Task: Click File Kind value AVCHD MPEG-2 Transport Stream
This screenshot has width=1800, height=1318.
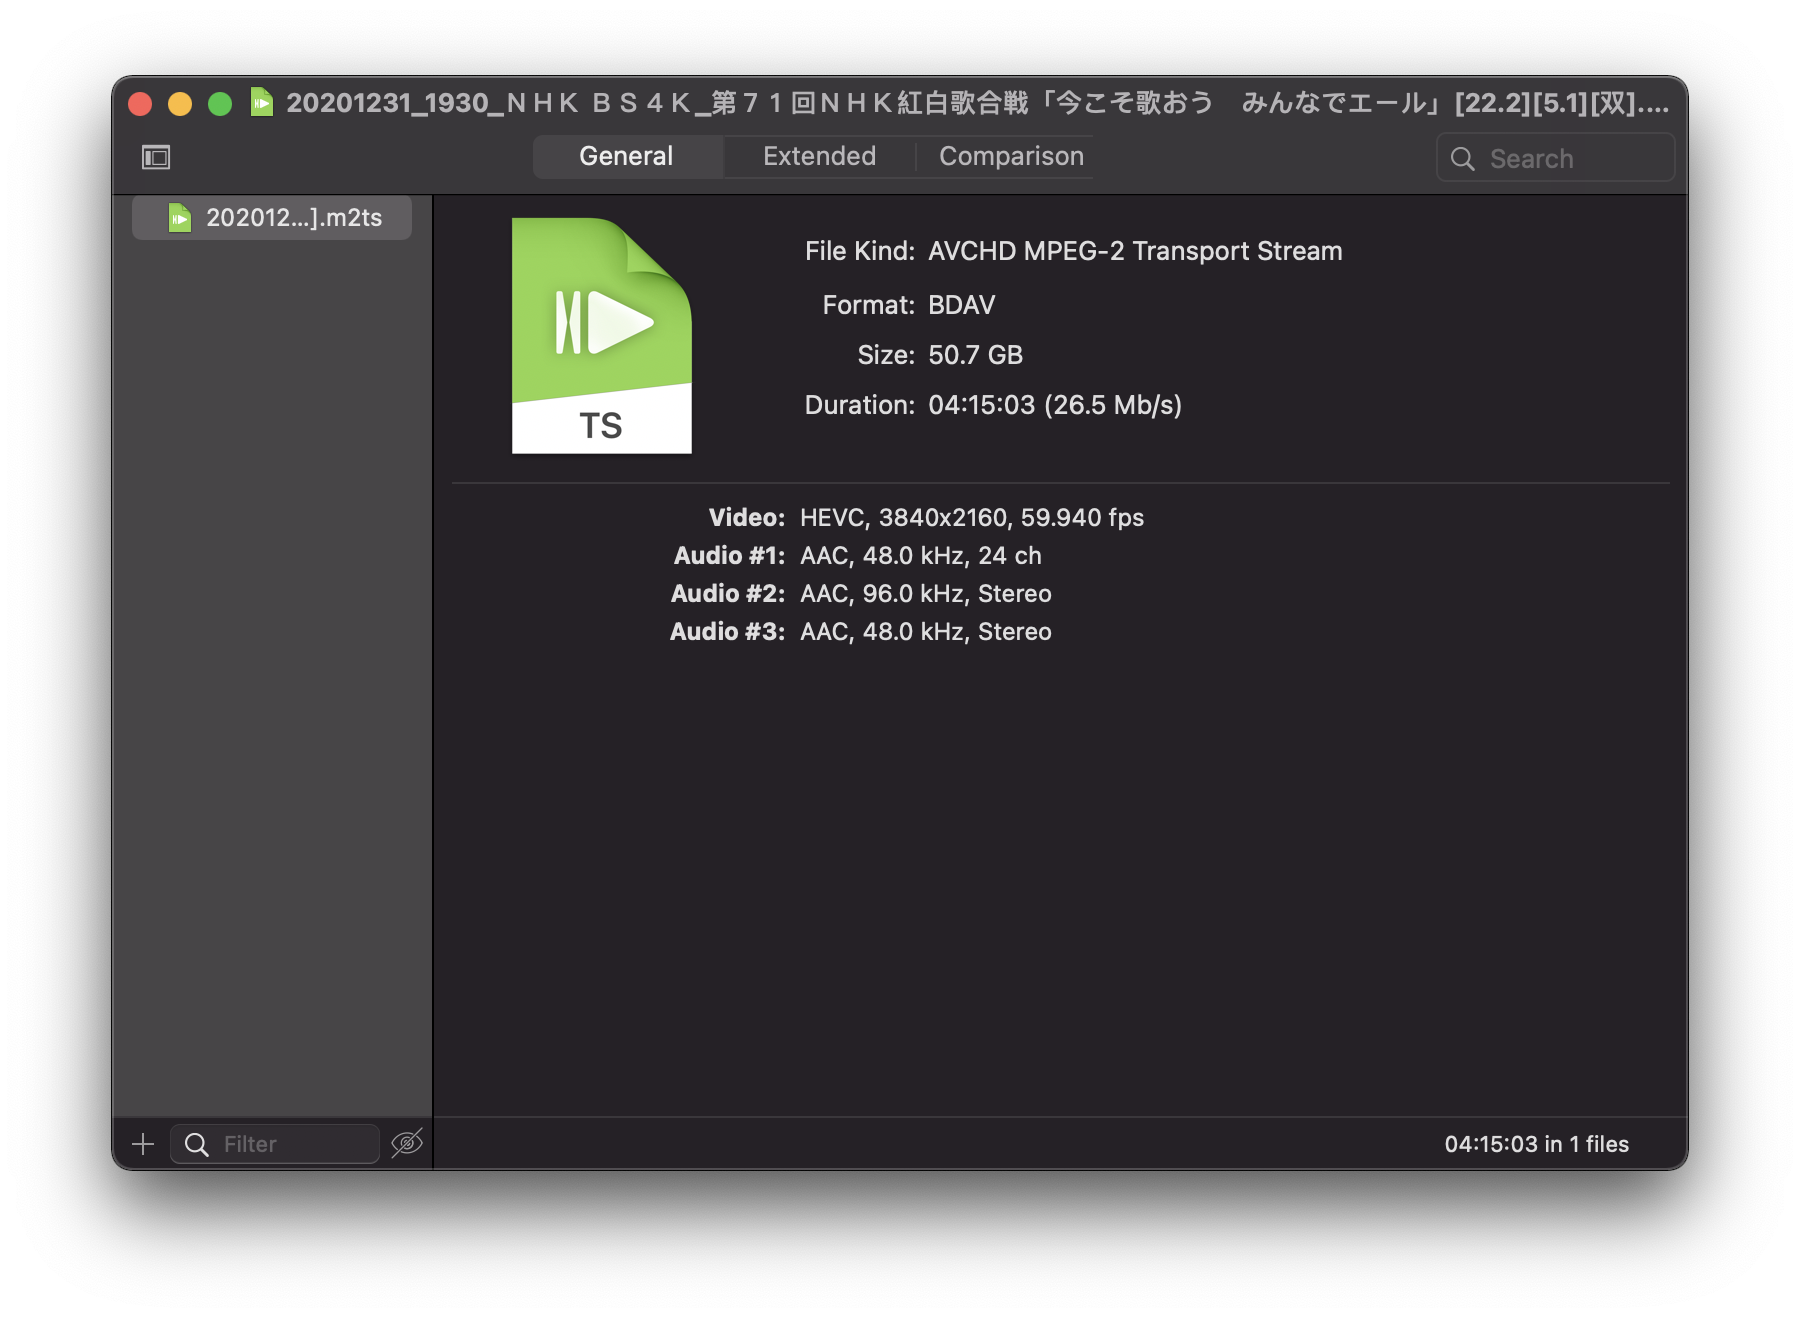Action: [1135, 251]
